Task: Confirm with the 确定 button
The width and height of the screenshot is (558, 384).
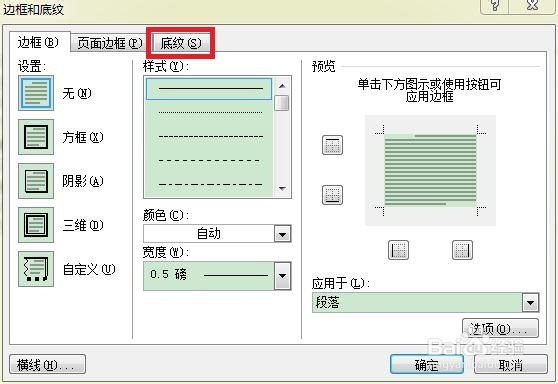Action: (427, 364)
